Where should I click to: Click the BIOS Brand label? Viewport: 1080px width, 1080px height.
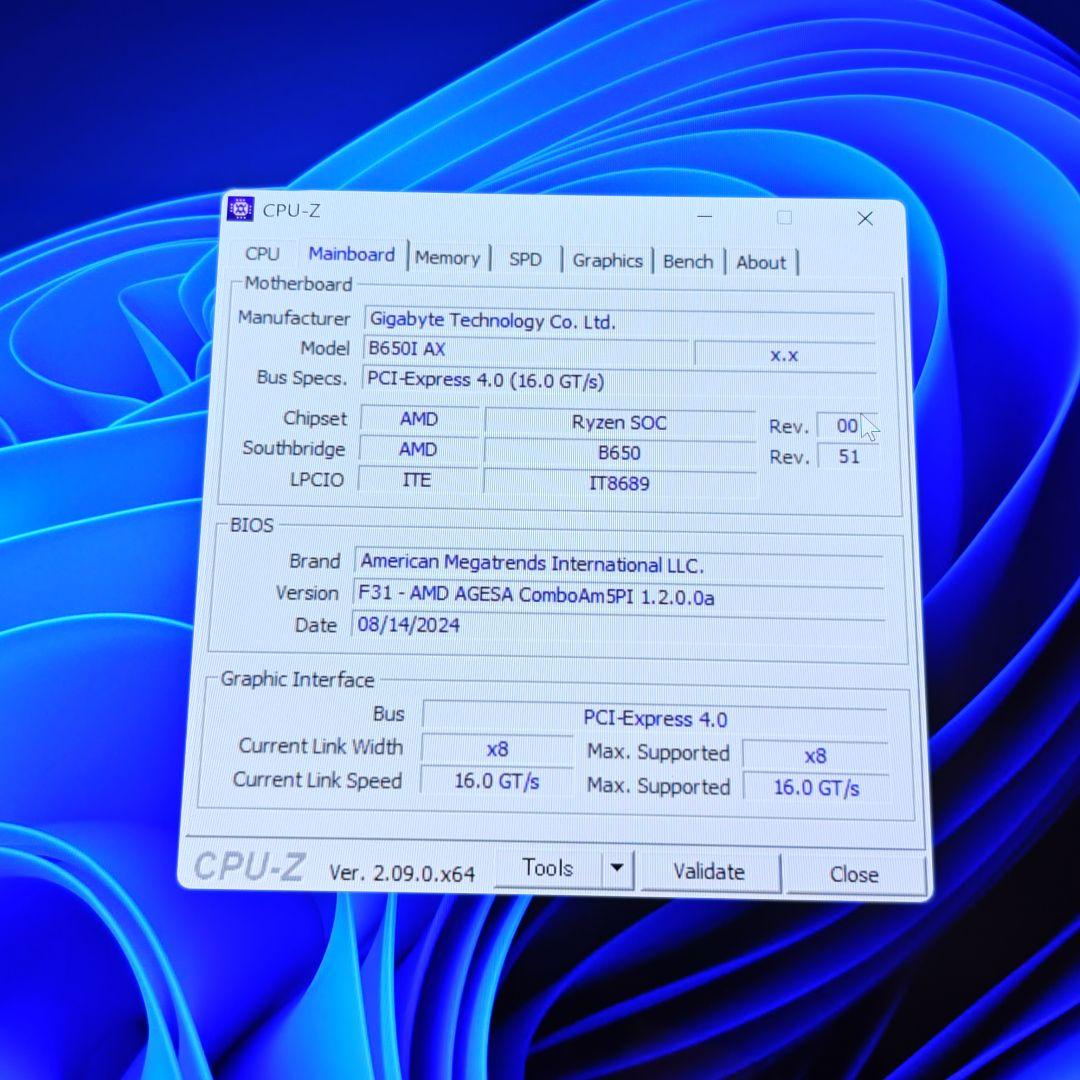[x=315, y=561]
